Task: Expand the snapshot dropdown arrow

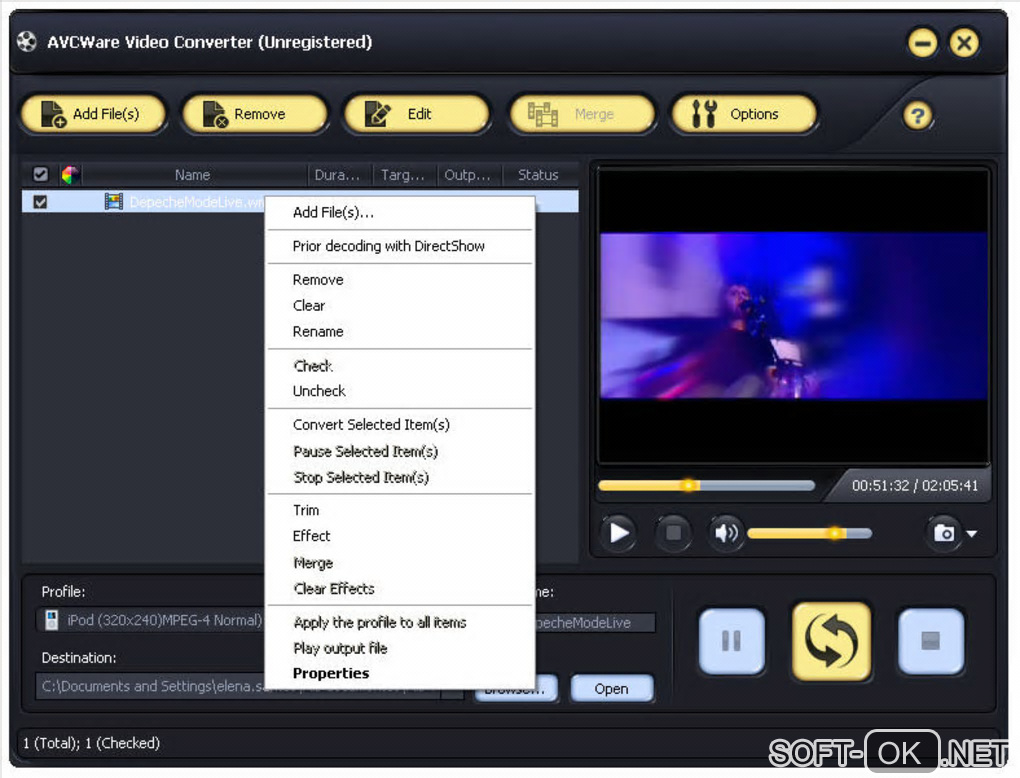Action: click(972, 533)
